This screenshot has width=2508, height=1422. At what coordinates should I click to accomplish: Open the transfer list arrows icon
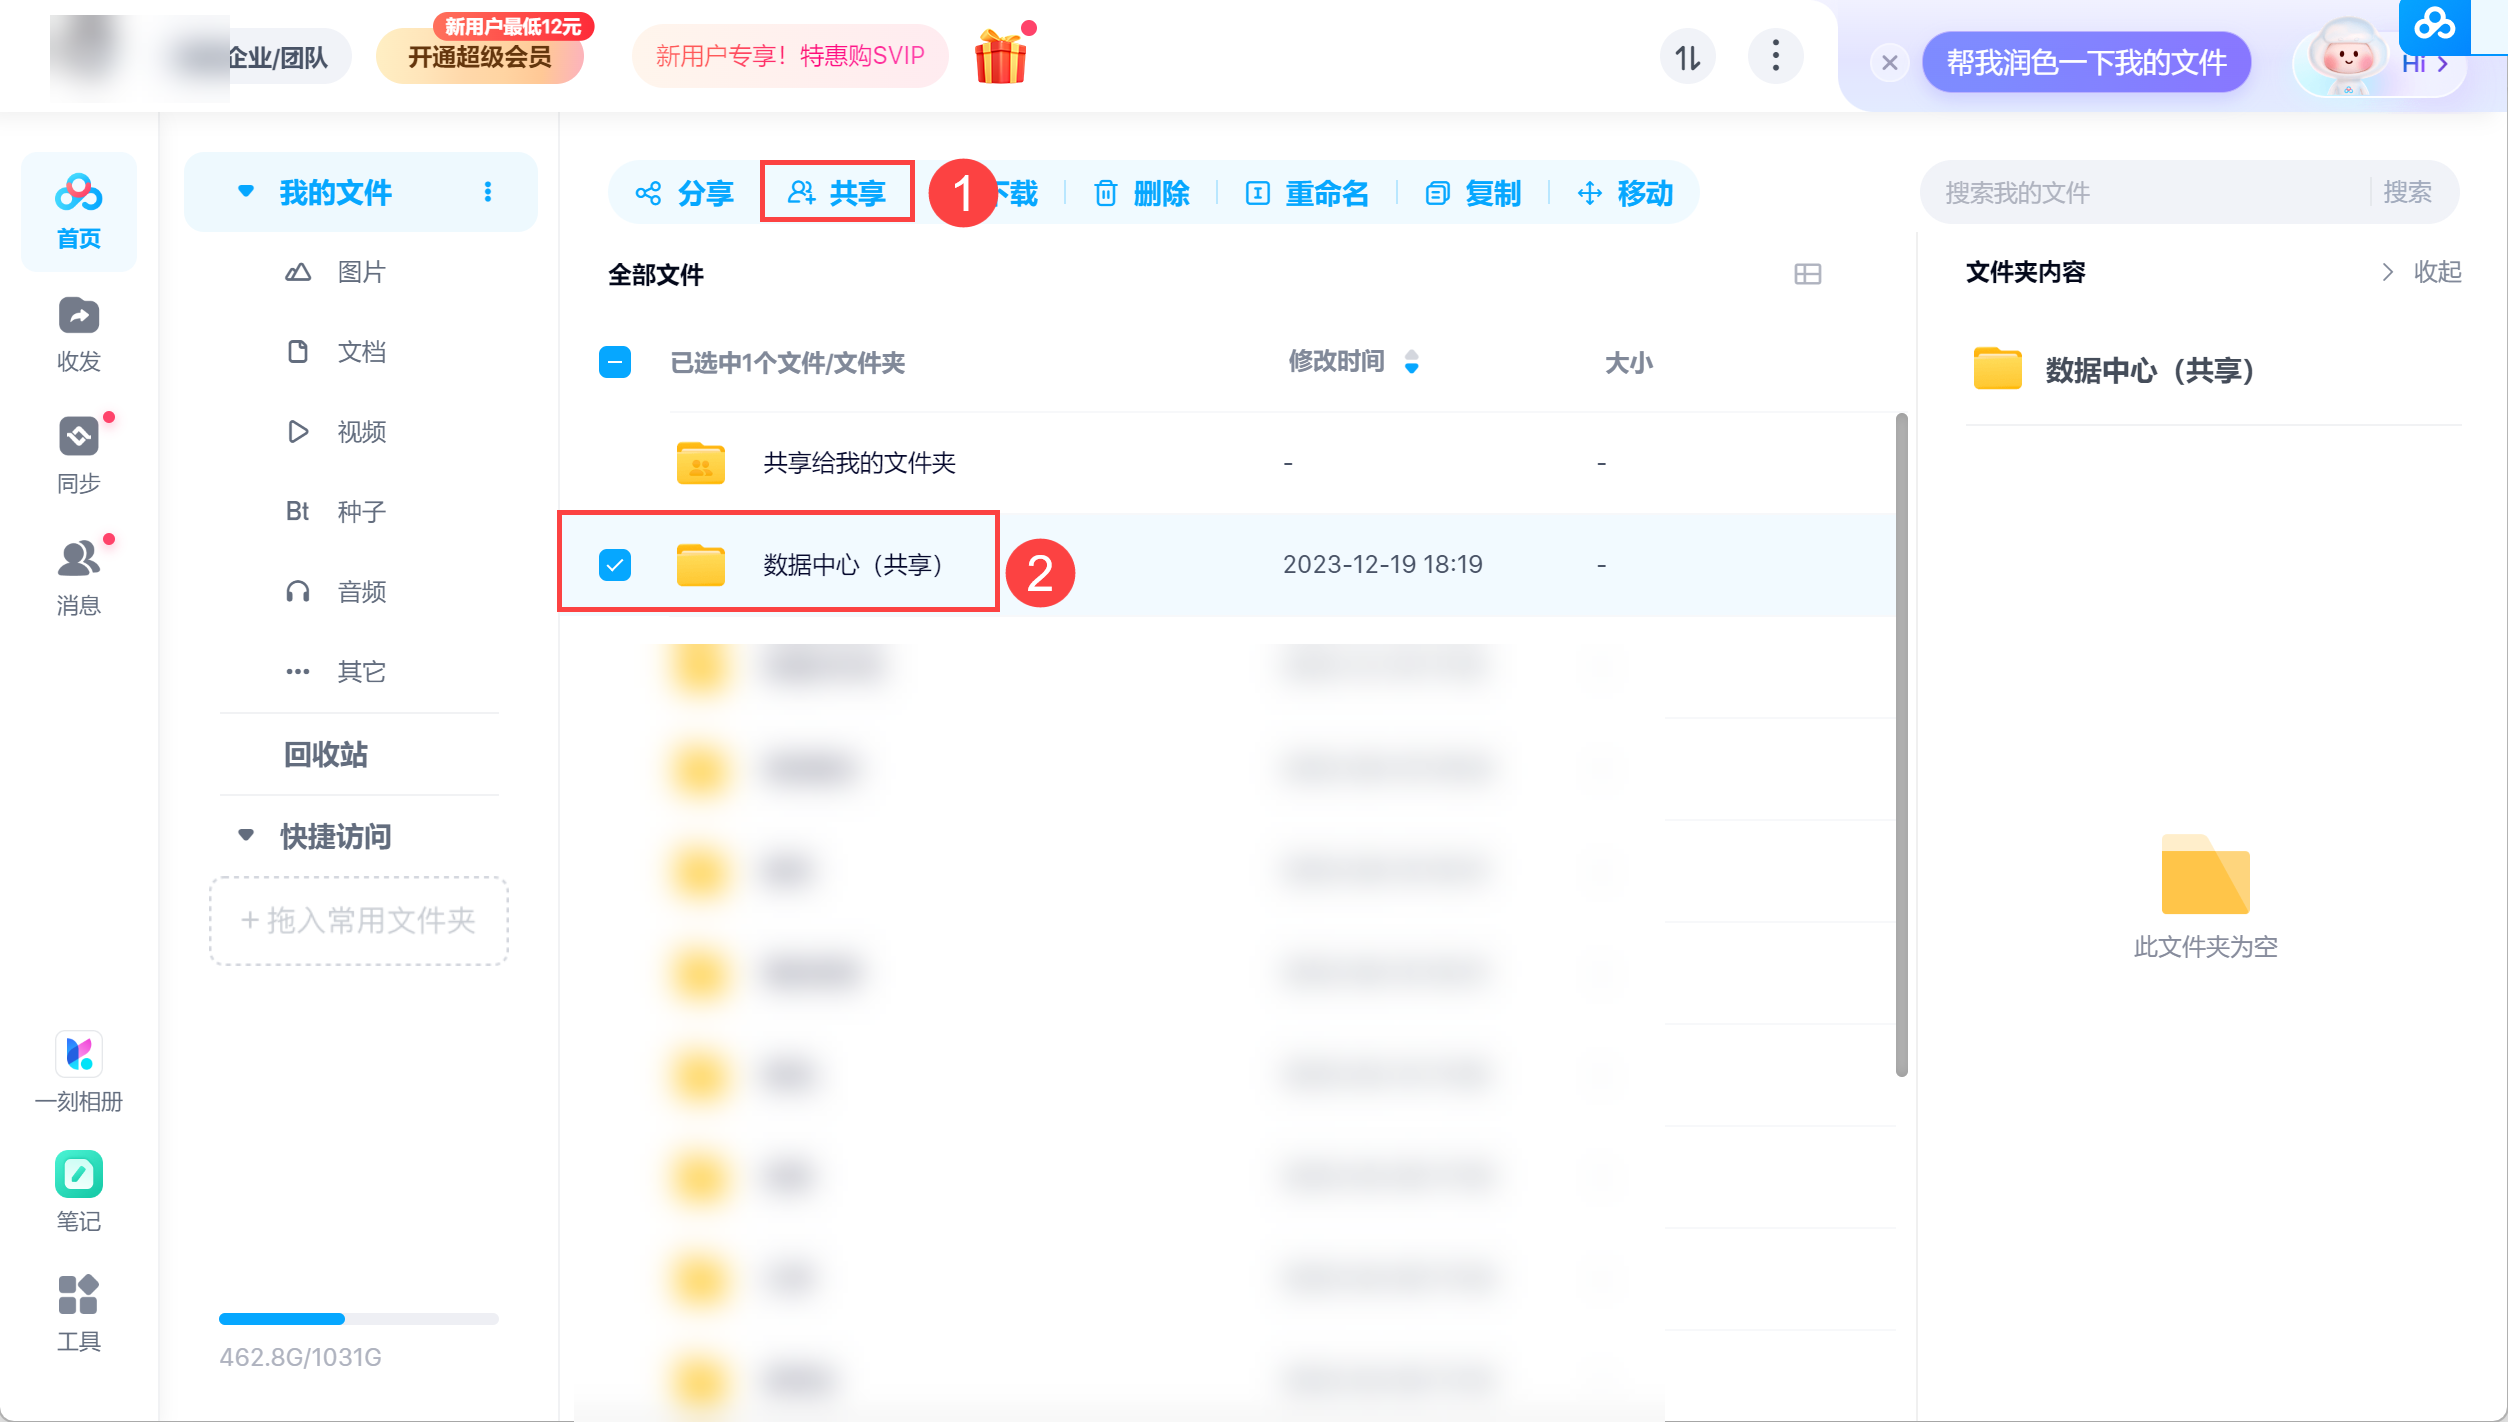click(1687, 57)
